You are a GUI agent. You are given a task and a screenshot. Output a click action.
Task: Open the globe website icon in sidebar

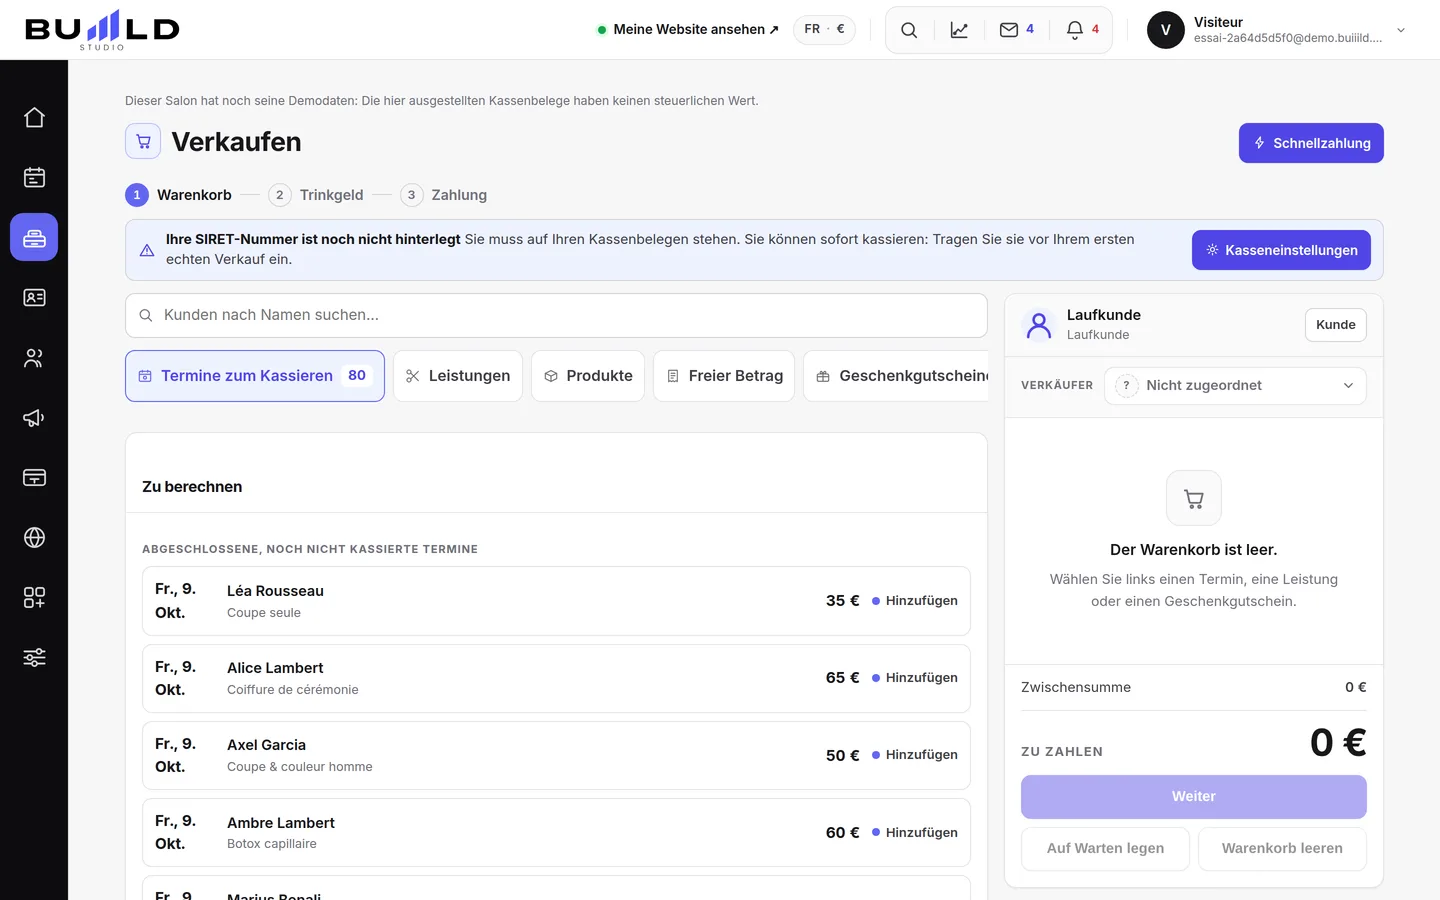34,537
